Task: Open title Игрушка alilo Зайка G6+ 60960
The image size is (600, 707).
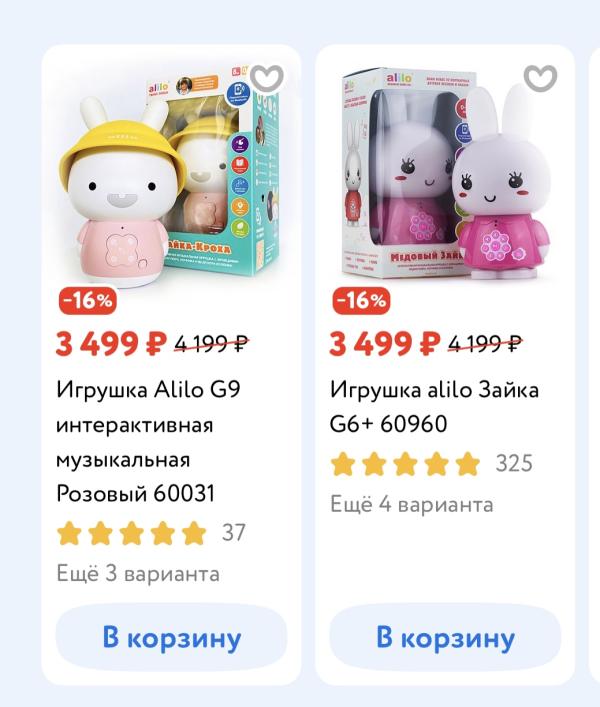Action: tap(434, 407)
